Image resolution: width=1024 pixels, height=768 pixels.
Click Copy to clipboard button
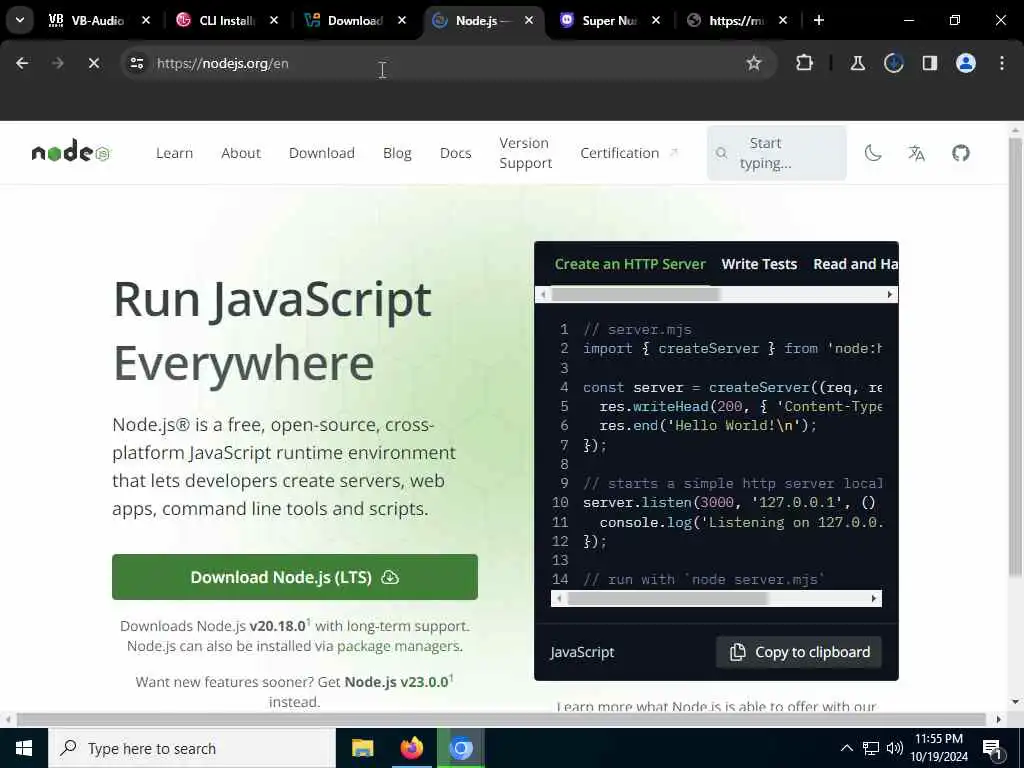point(799,652)
